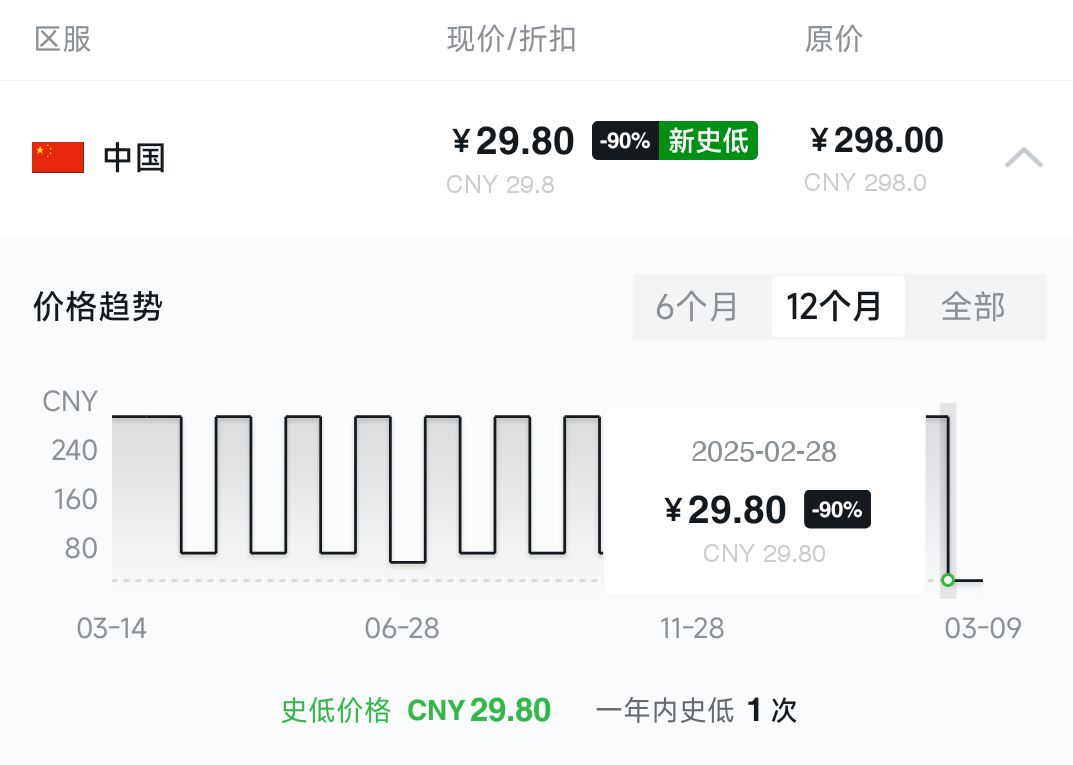Viewport: 1073px width, 765px height.
Task: Switch to the 6个月 trend tab
Action: pyautogui.click(x=697, y=307)
